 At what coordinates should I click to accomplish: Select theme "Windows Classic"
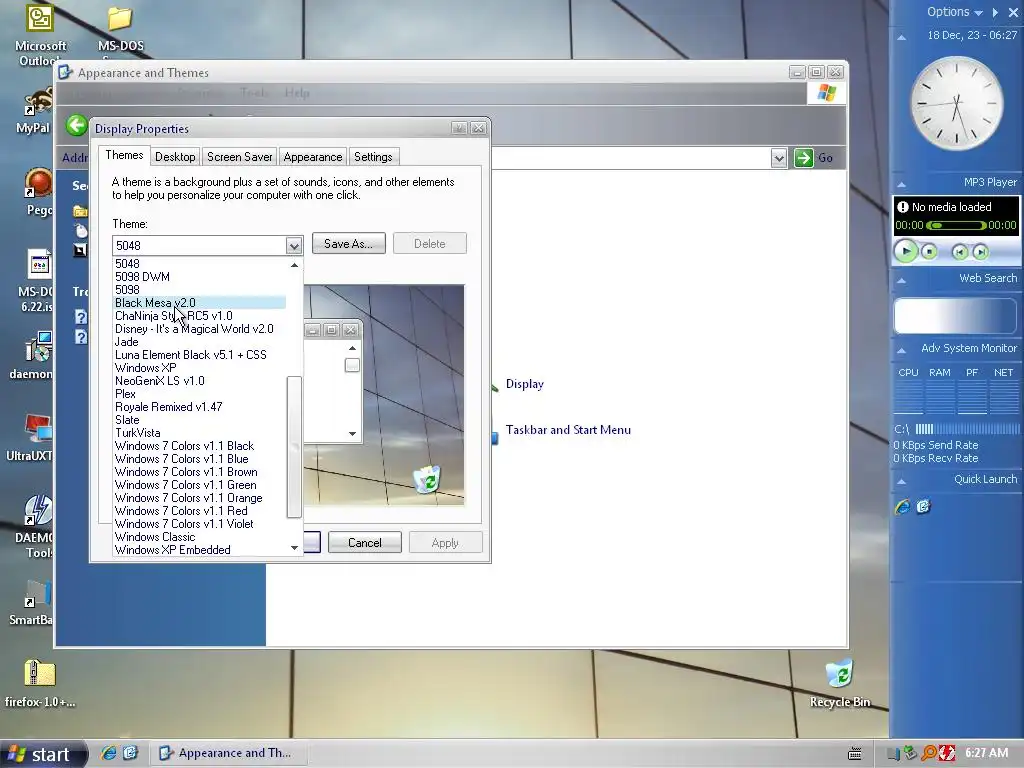coord(199,537)
